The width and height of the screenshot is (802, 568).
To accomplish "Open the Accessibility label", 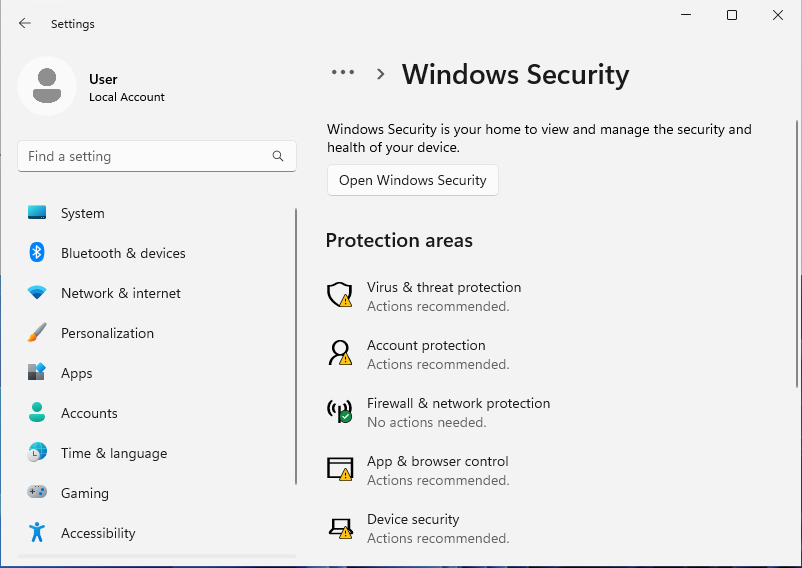I will 98,533.
